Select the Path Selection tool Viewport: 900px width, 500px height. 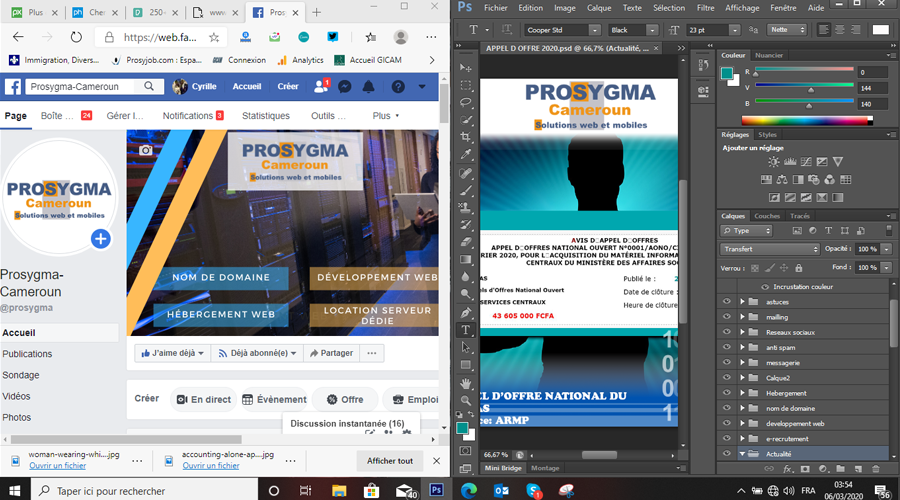point(465,347)
